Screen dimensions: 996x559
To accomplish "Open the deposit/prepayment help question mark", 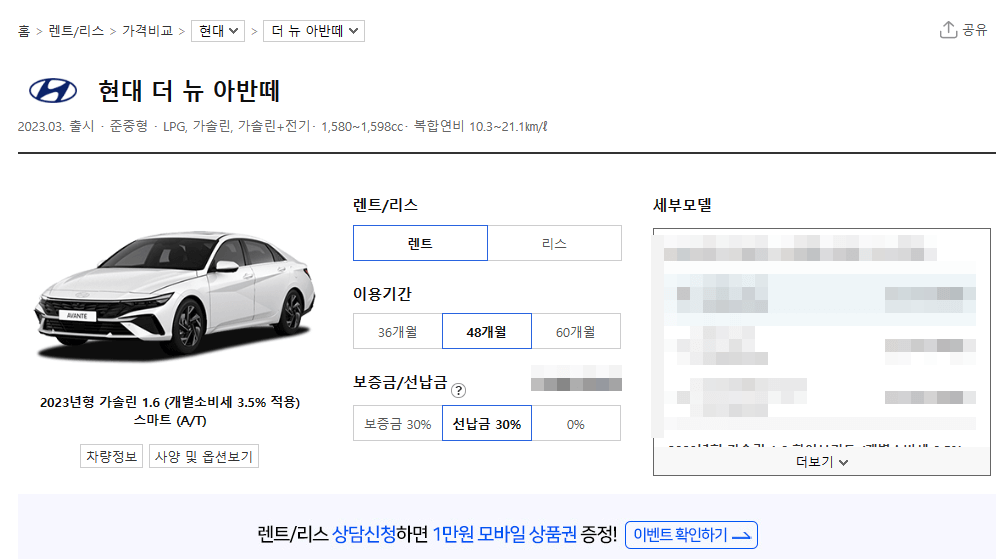I will click(x=458, y=391).
